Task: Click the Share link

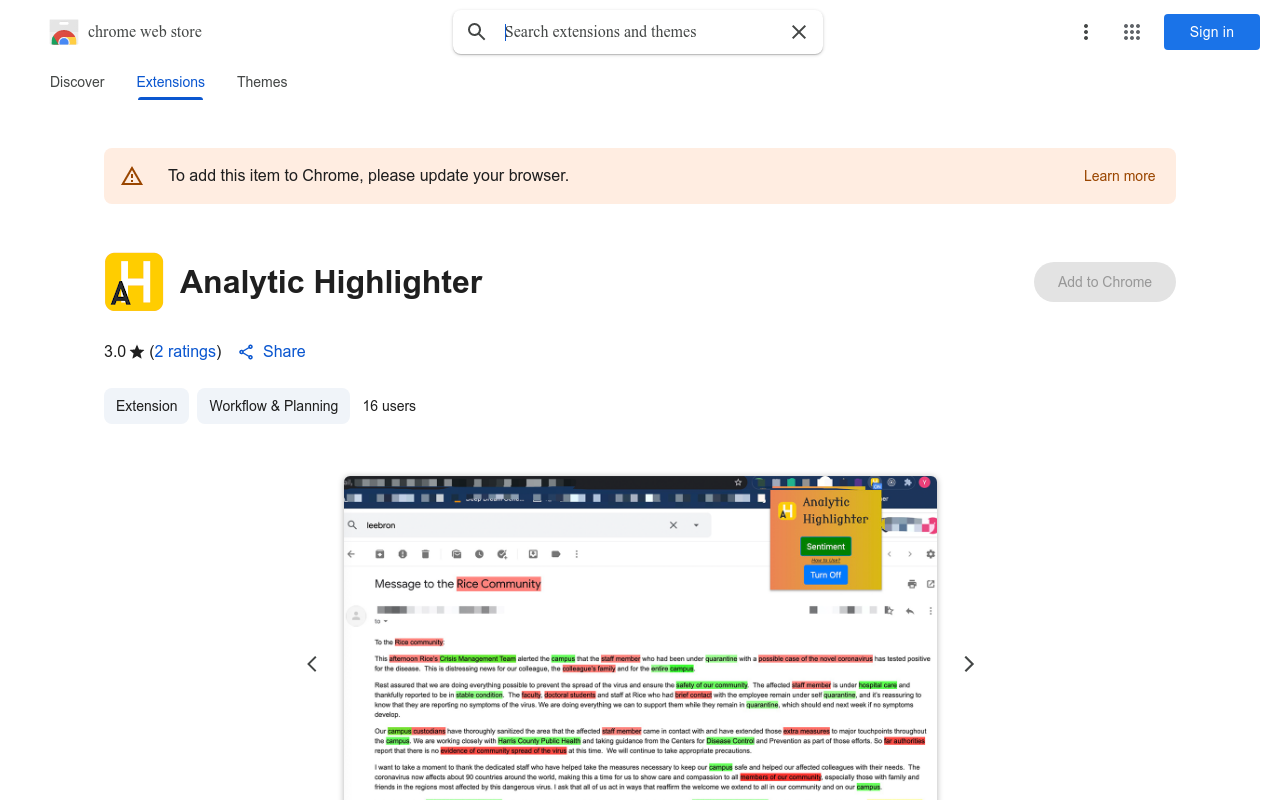Action: click(x=272, y=351)
